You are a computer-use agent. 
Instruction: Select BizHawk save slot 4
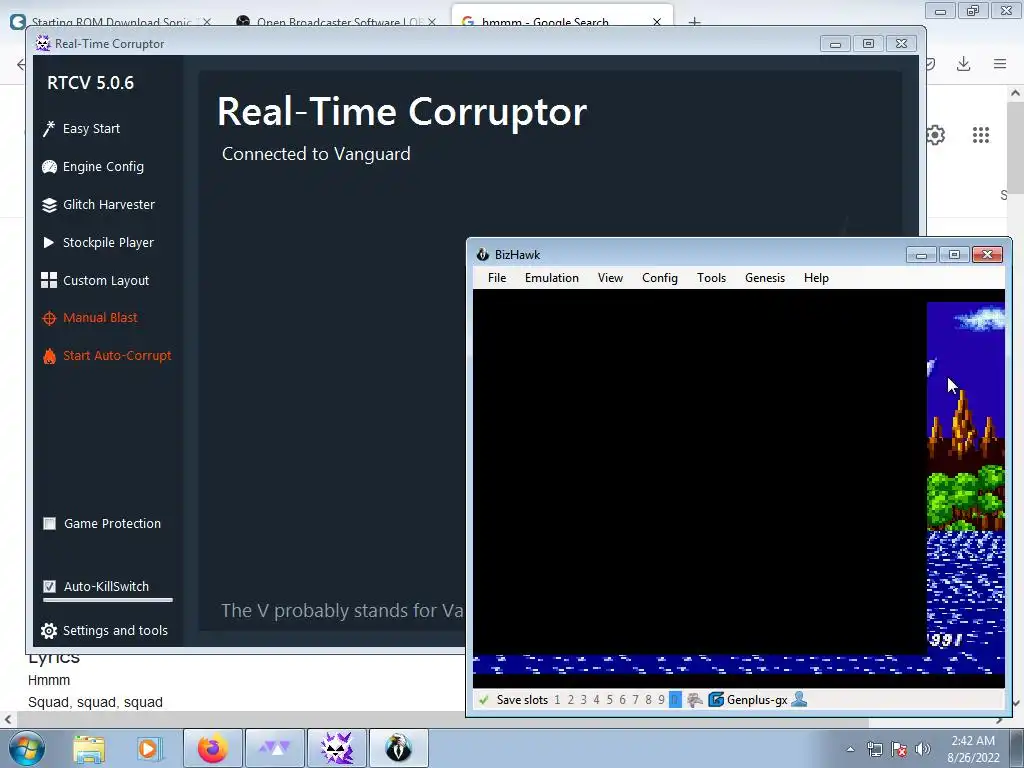tap(596, 700)
